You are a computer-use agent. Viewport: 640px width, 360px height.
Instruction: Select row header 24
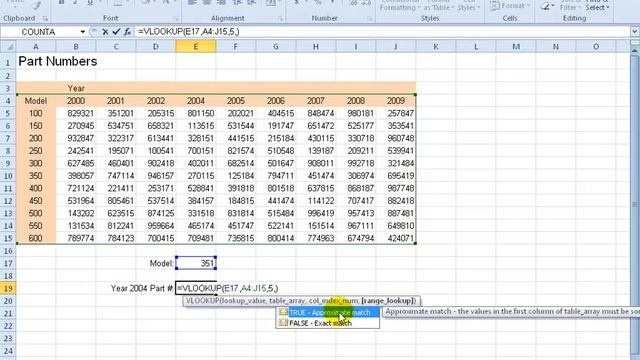point(8,351)
